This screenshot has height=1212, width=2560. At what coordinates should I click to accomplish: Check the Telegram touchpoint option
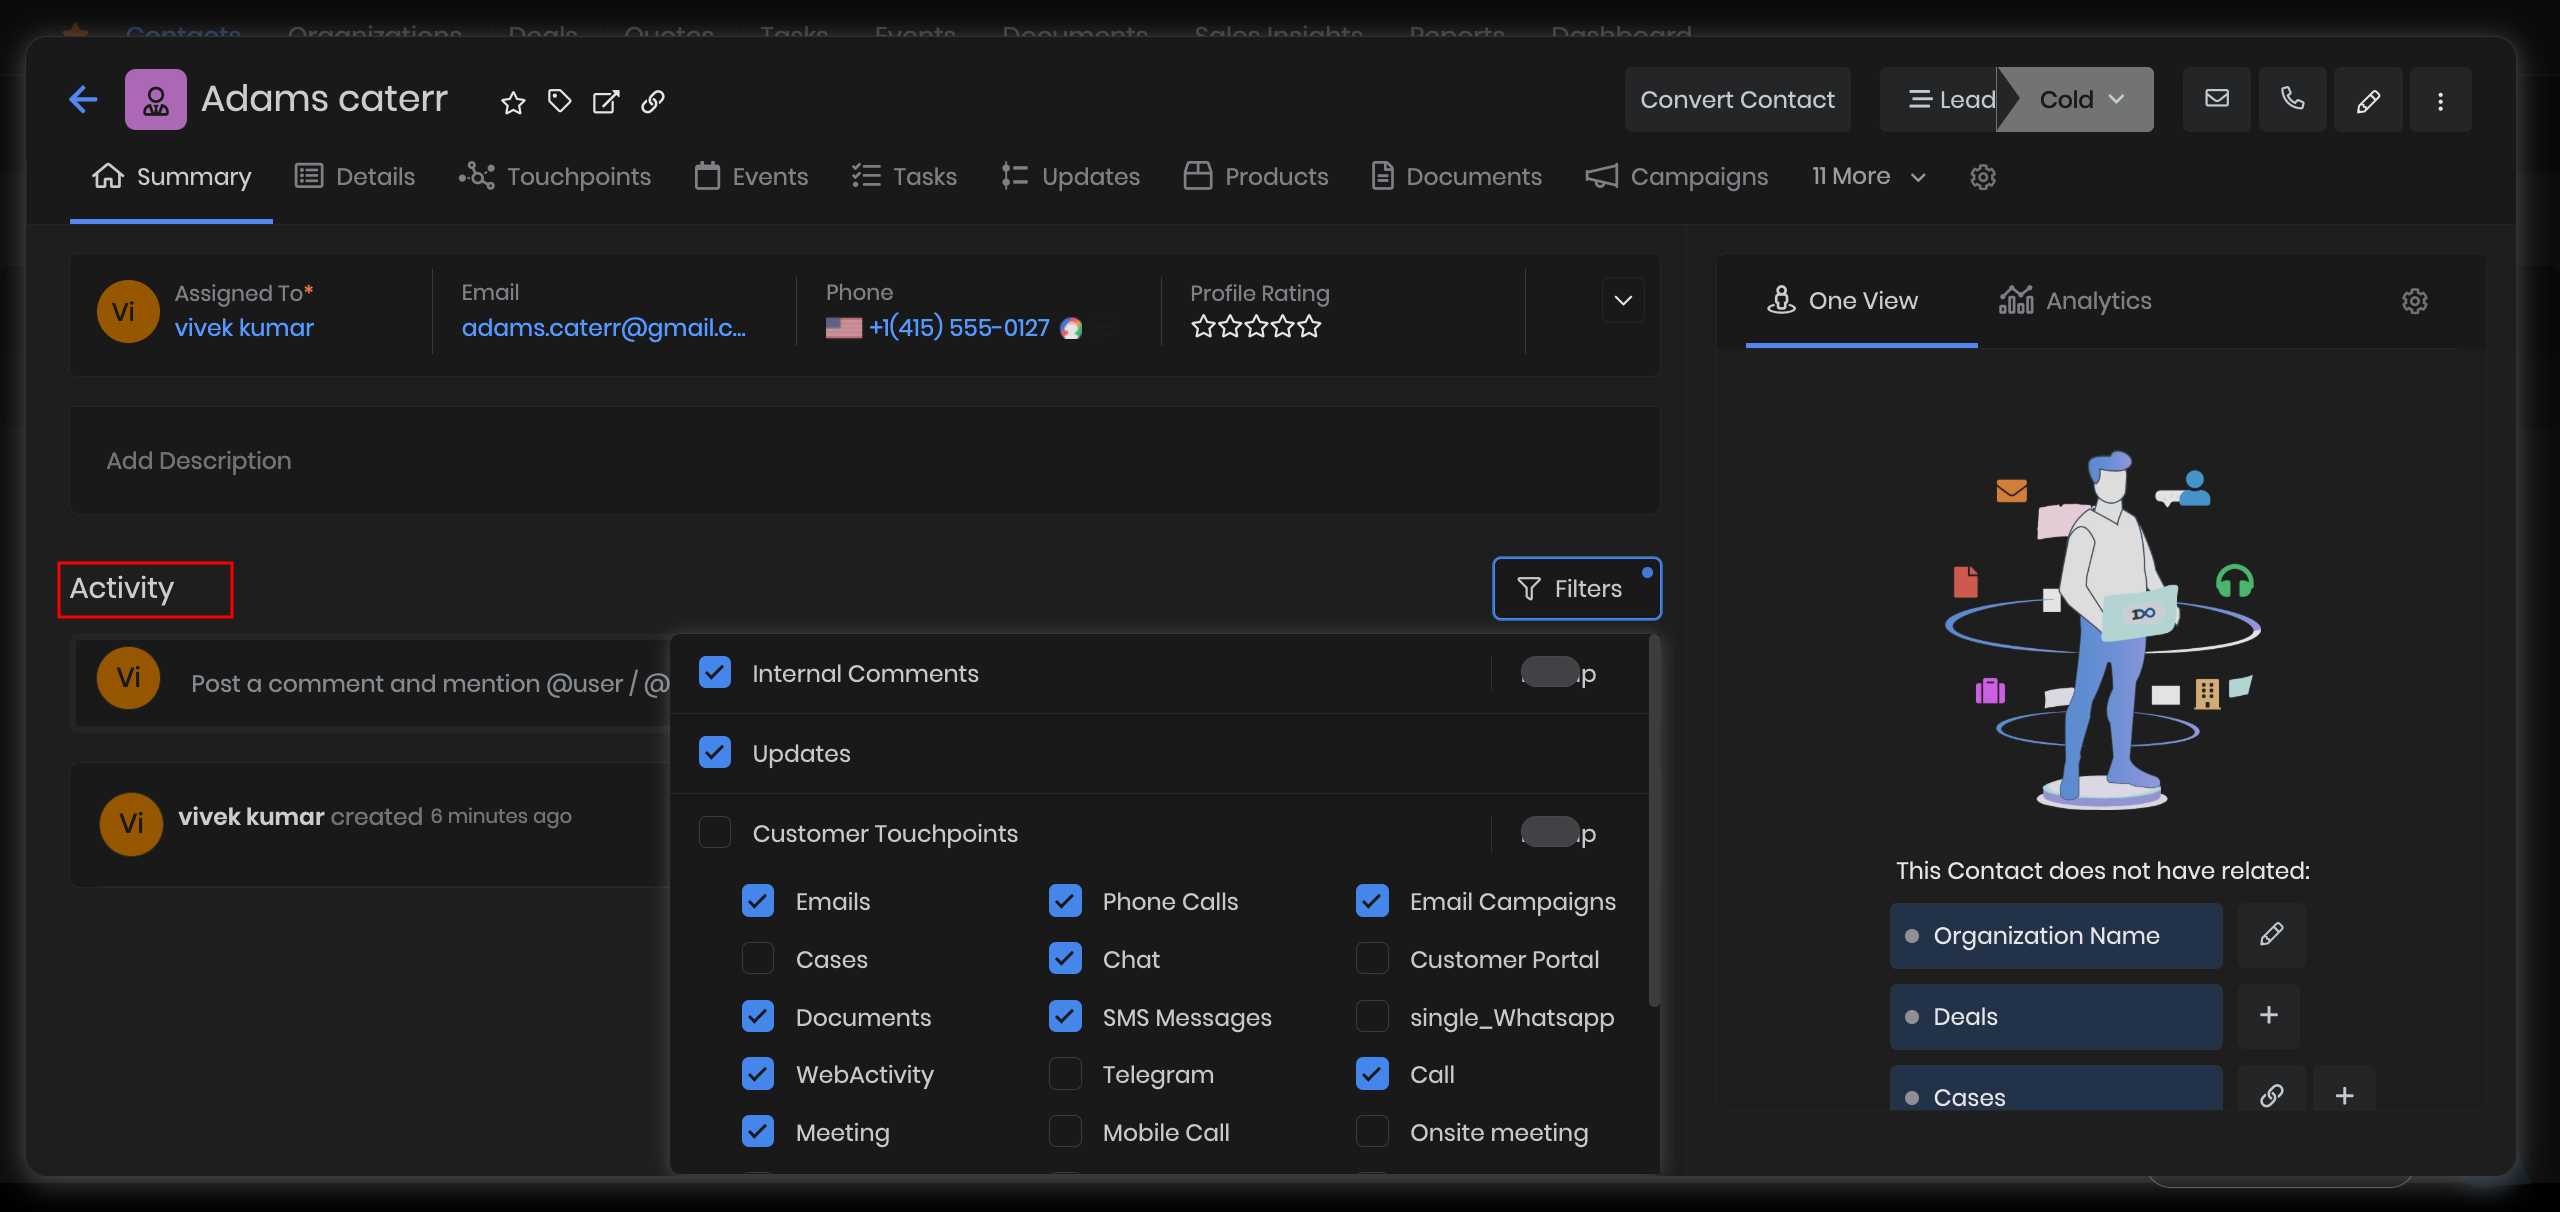pyautogui.click(x=1065, y=1074)
